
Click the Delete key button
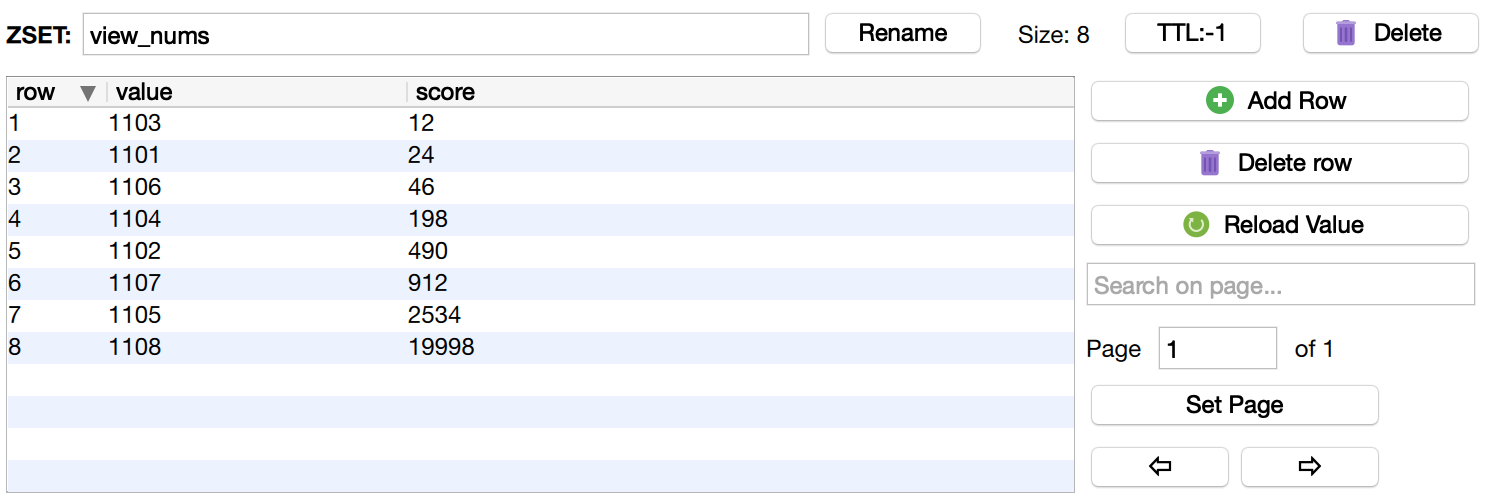pos(1390,33)
